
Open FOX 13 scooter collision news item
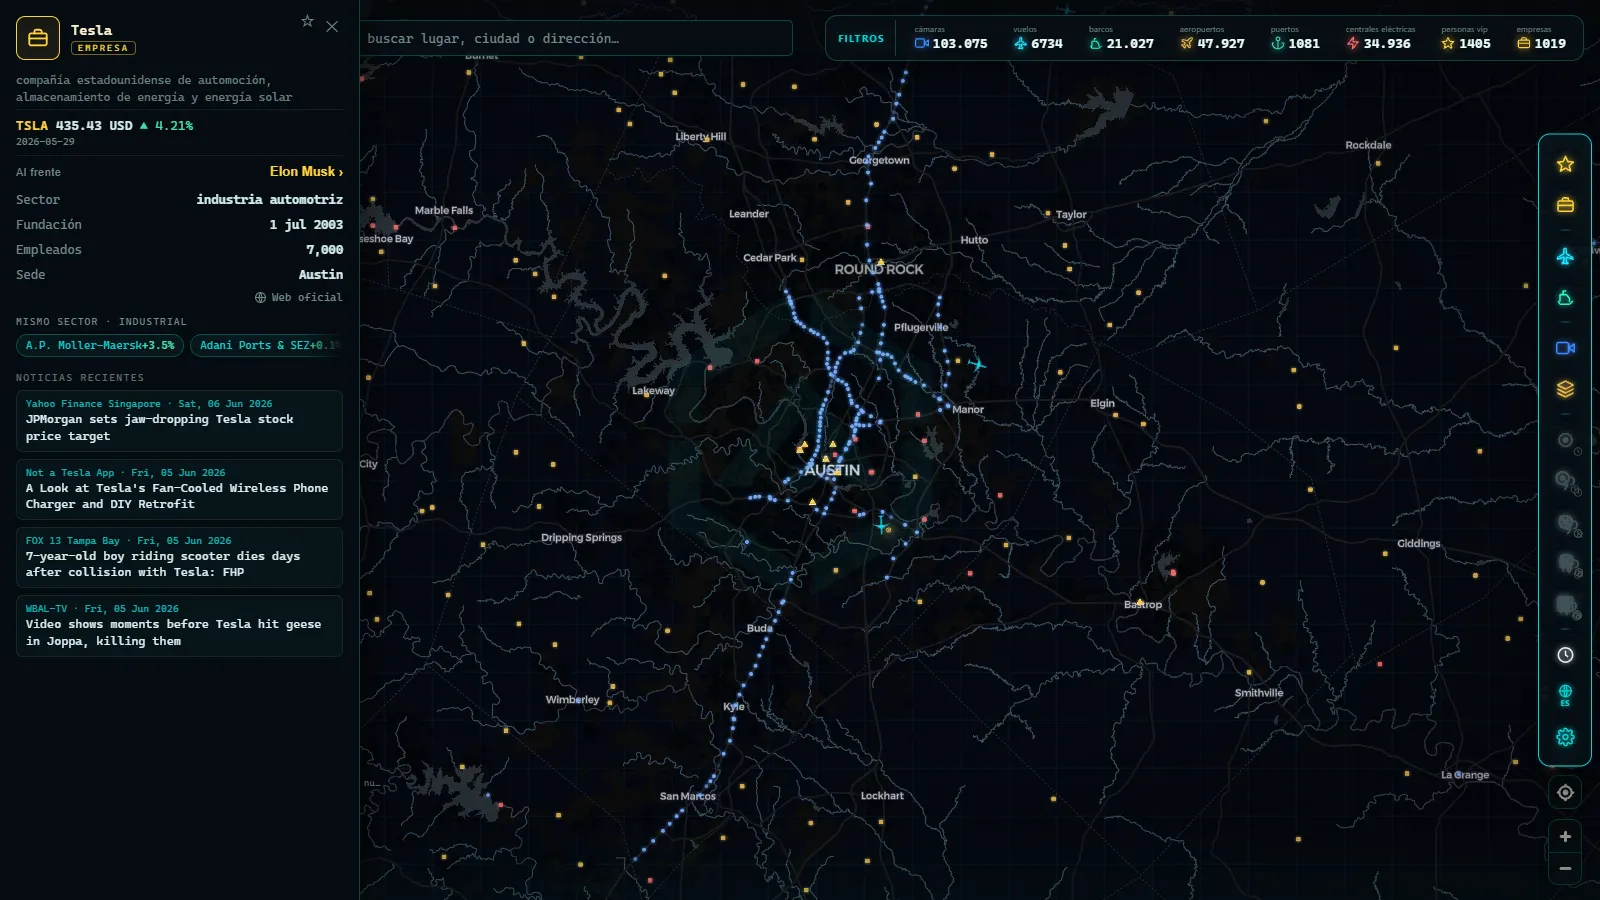click(x=179, y=557)
